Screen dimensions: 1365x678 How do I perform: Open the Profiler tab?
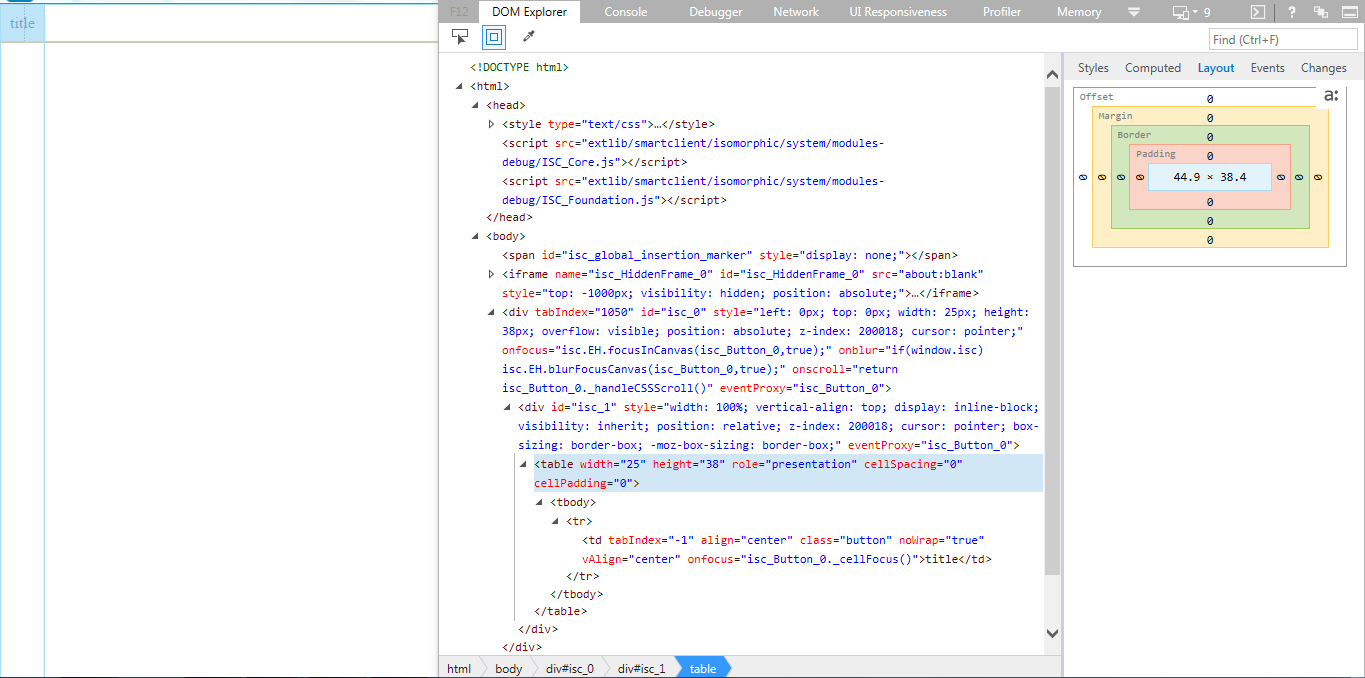(1002, 12)
